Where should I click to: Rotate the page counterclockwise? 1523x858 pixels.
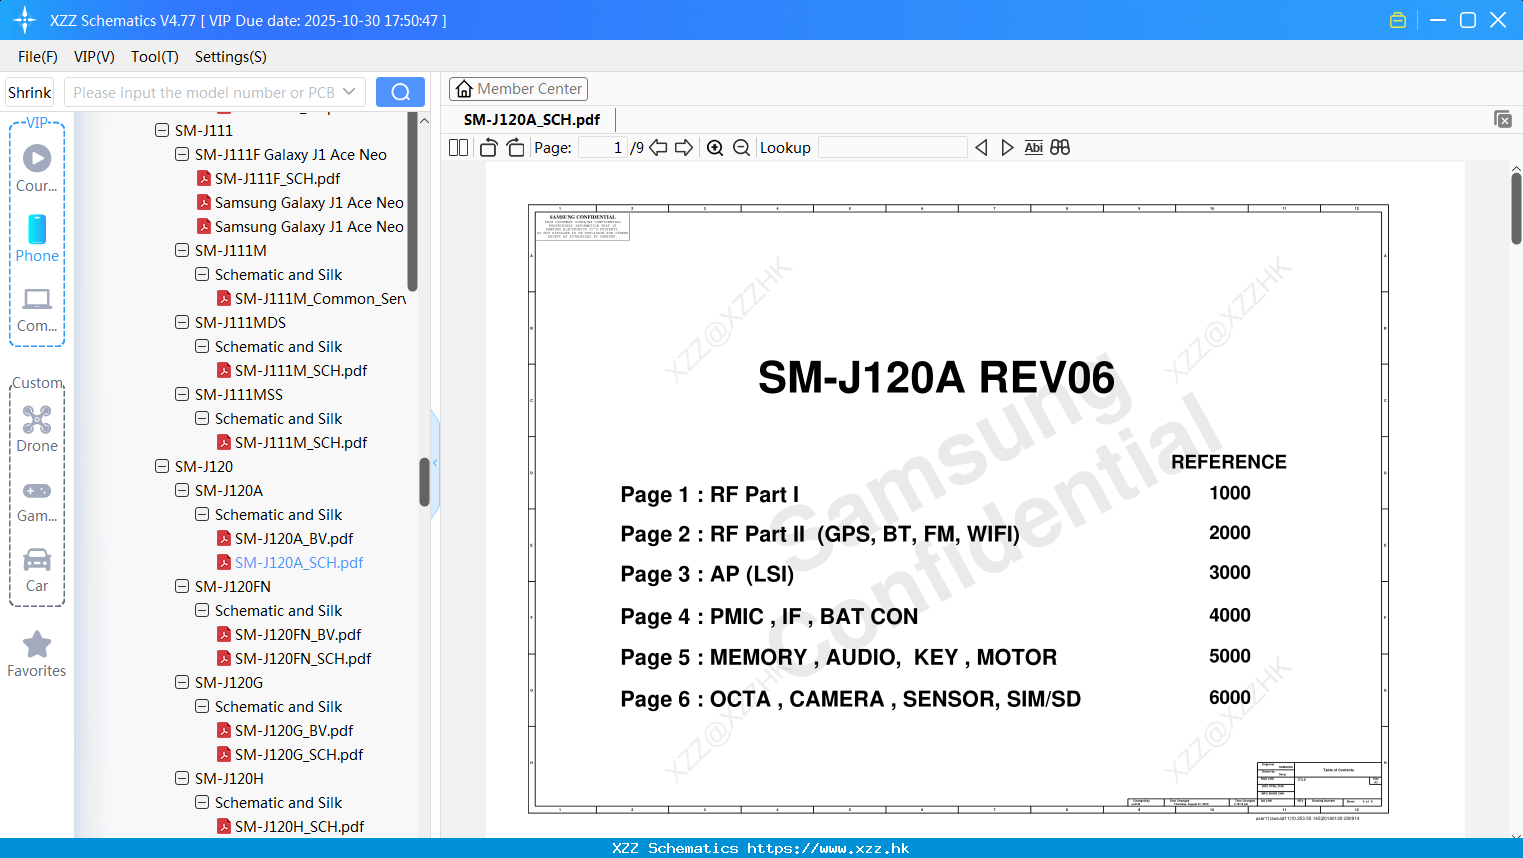pos(488,147)
